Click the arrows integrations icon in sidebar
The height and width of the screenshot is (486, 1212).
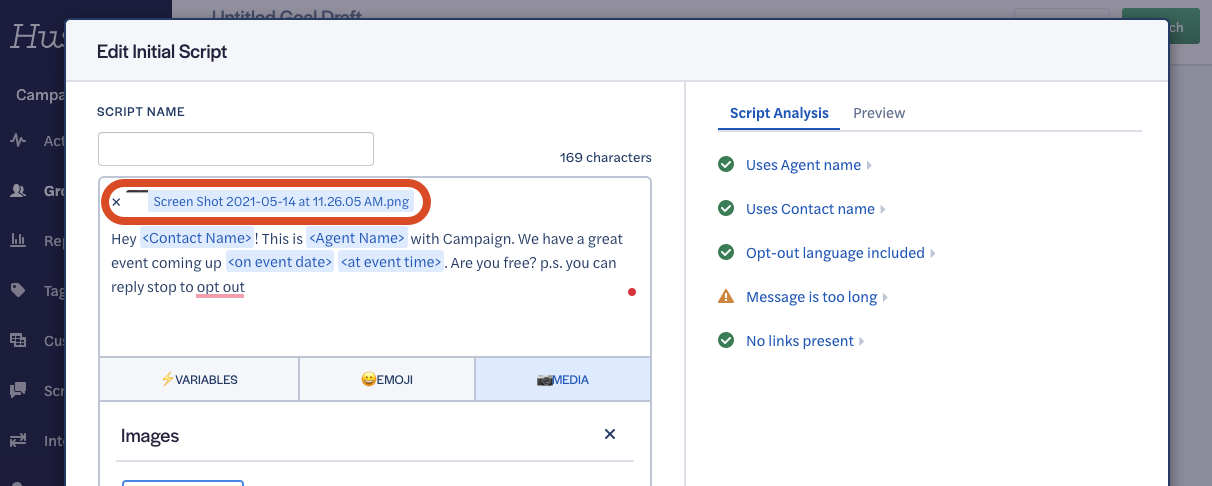coord(18,440)
